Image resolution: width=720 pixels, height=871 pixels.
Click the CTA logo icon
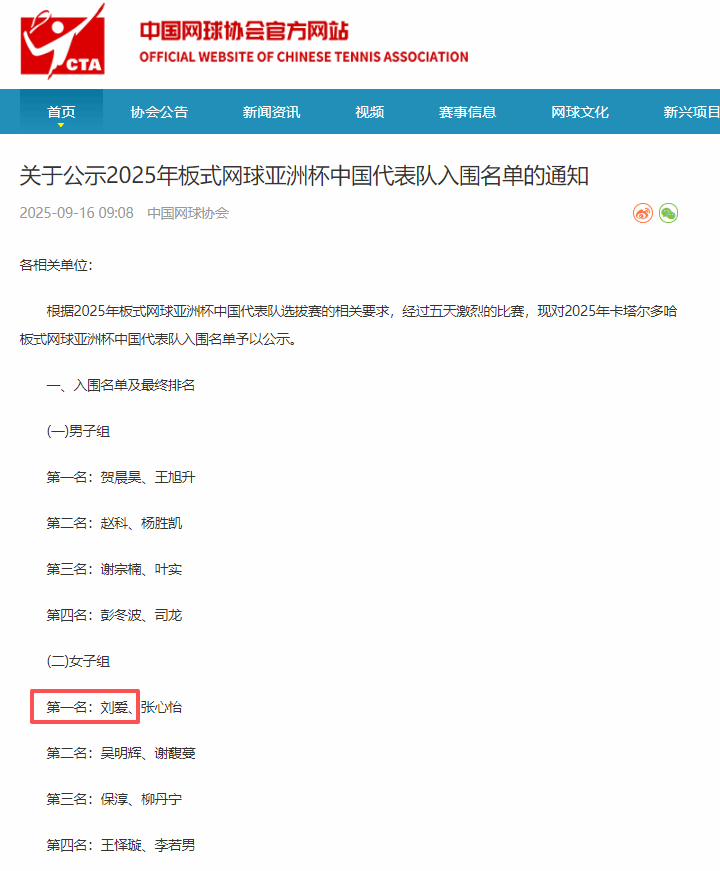point(62,40)
